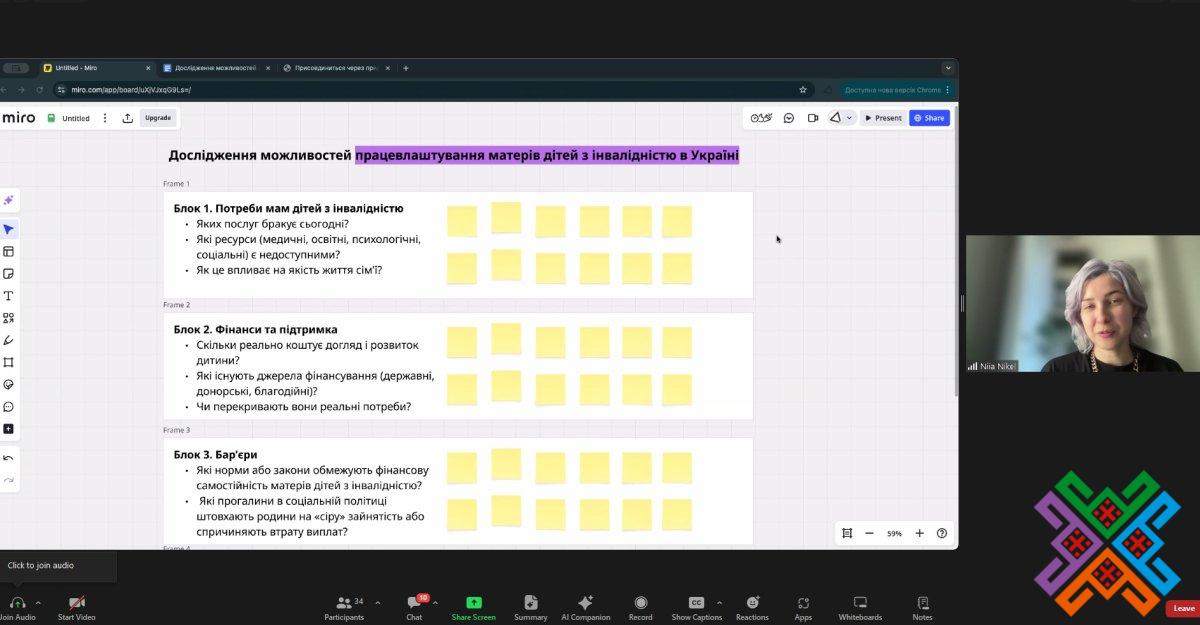Select the sticky note tool in Miro
This screenshot has width=1200, height=625.
[8, 274]
